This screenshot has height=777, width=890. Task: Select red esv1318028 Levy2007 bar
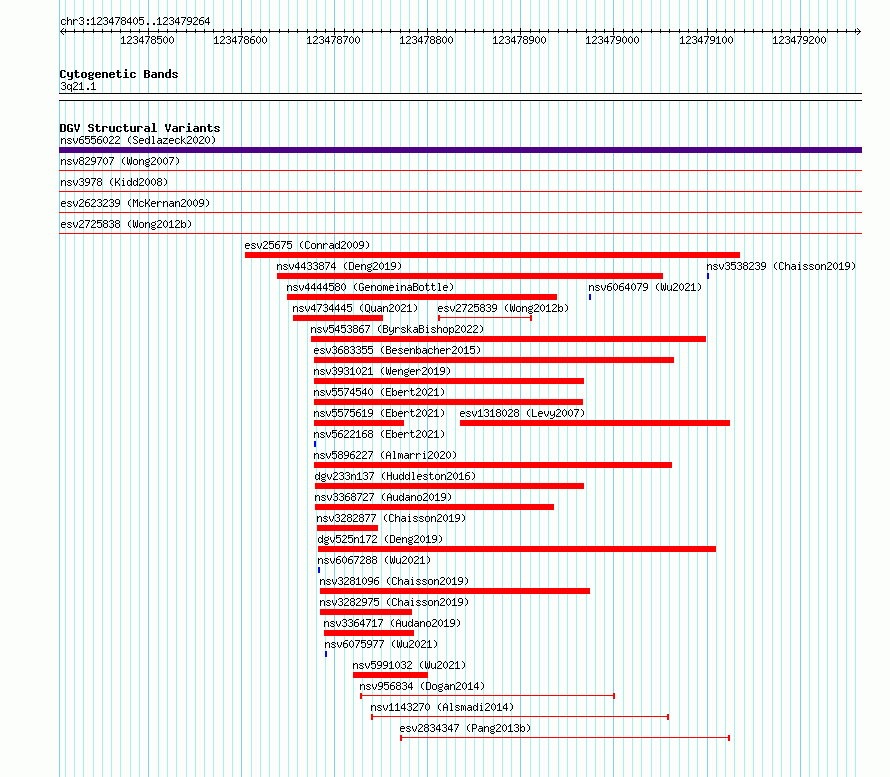[x=595, y=423]
